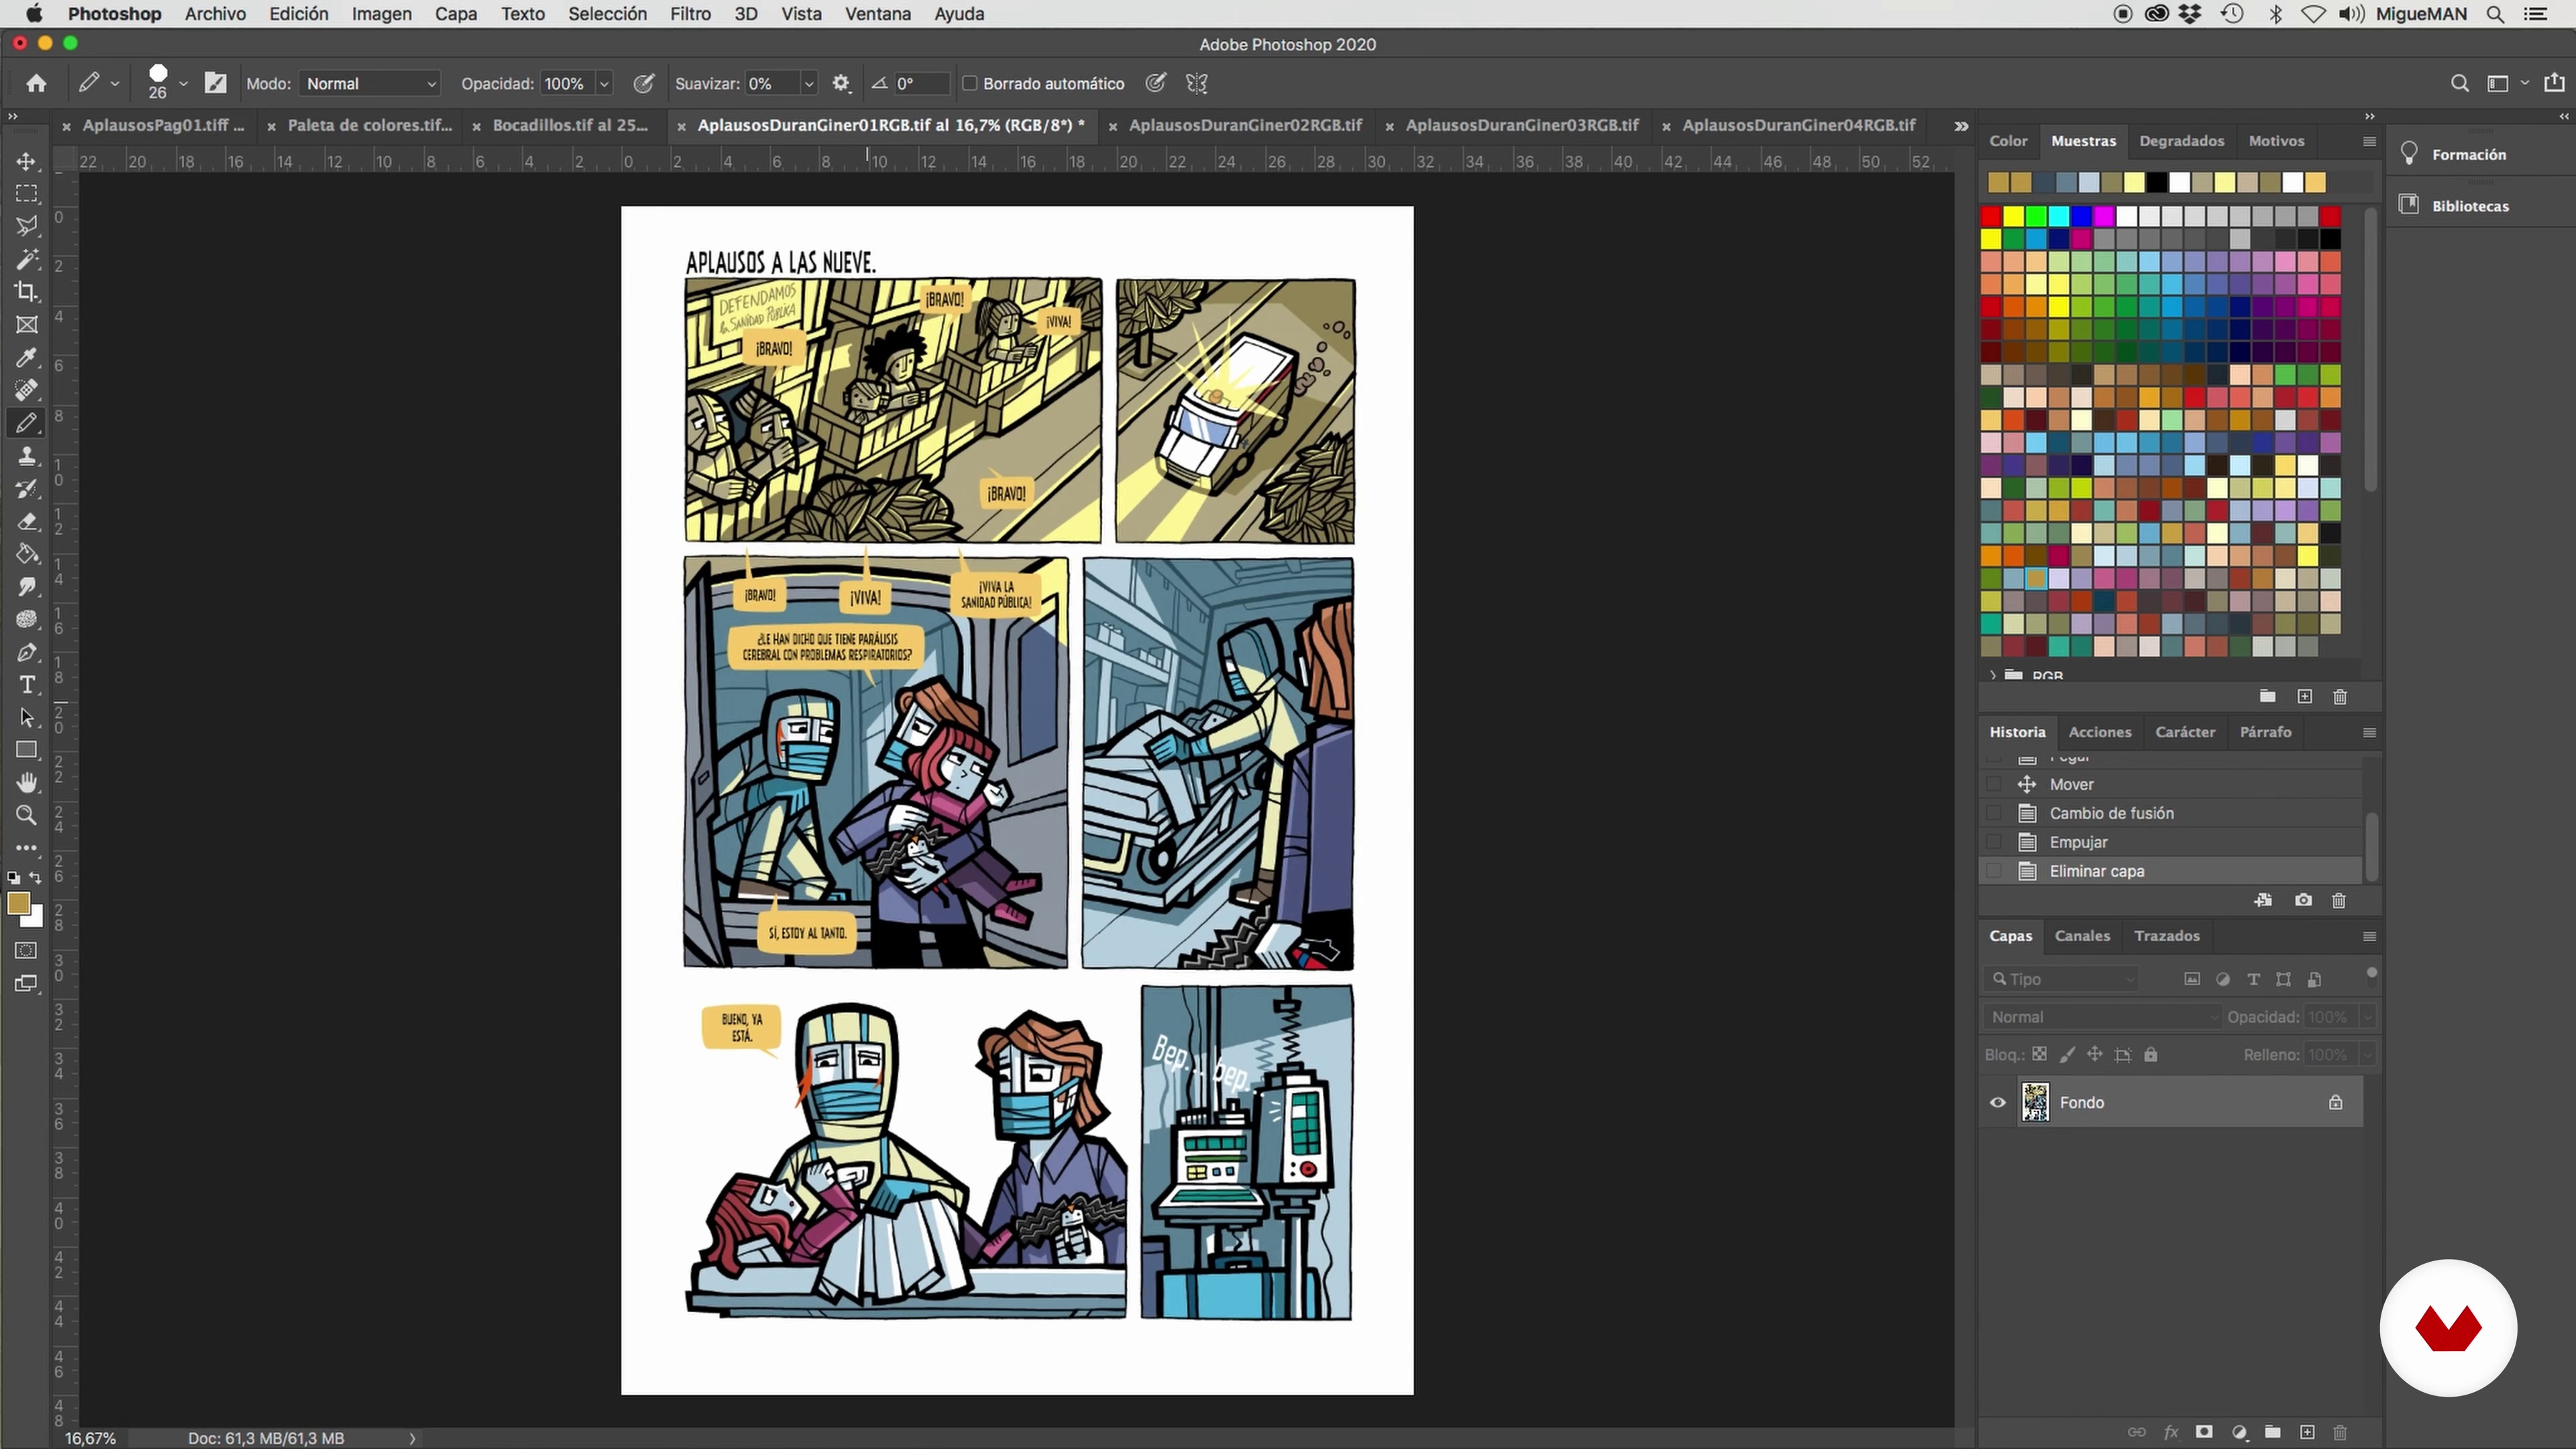The height and width of the screenshot is (1449, 2576).
Task: Open the Edit Toolbar three-dots menu
Action: click(x=27, y=848)
